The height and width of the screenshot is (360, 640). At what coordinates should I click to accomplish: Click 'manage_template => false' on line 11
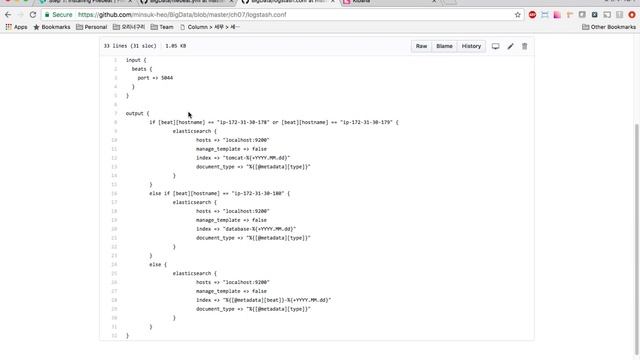click(231, 149)
